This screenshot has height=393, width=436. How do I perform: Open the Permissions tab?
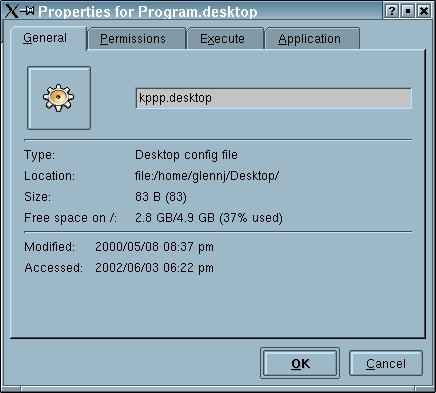(x=136, y=39)
